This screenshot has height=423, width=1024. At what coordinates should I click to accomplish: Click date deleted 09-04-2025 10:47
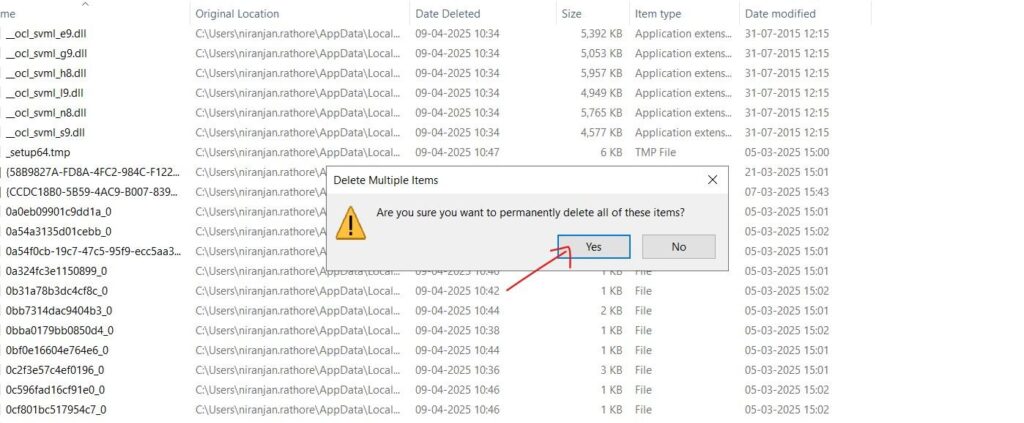click(457, 152)
